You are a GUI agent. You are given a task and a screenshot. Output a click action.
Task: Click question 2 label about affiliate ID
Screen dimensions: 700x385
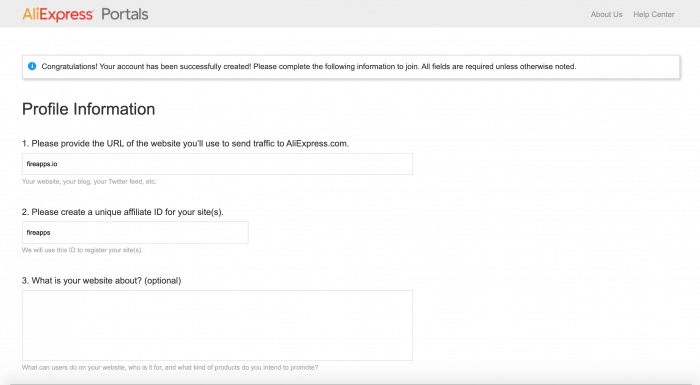123,212
